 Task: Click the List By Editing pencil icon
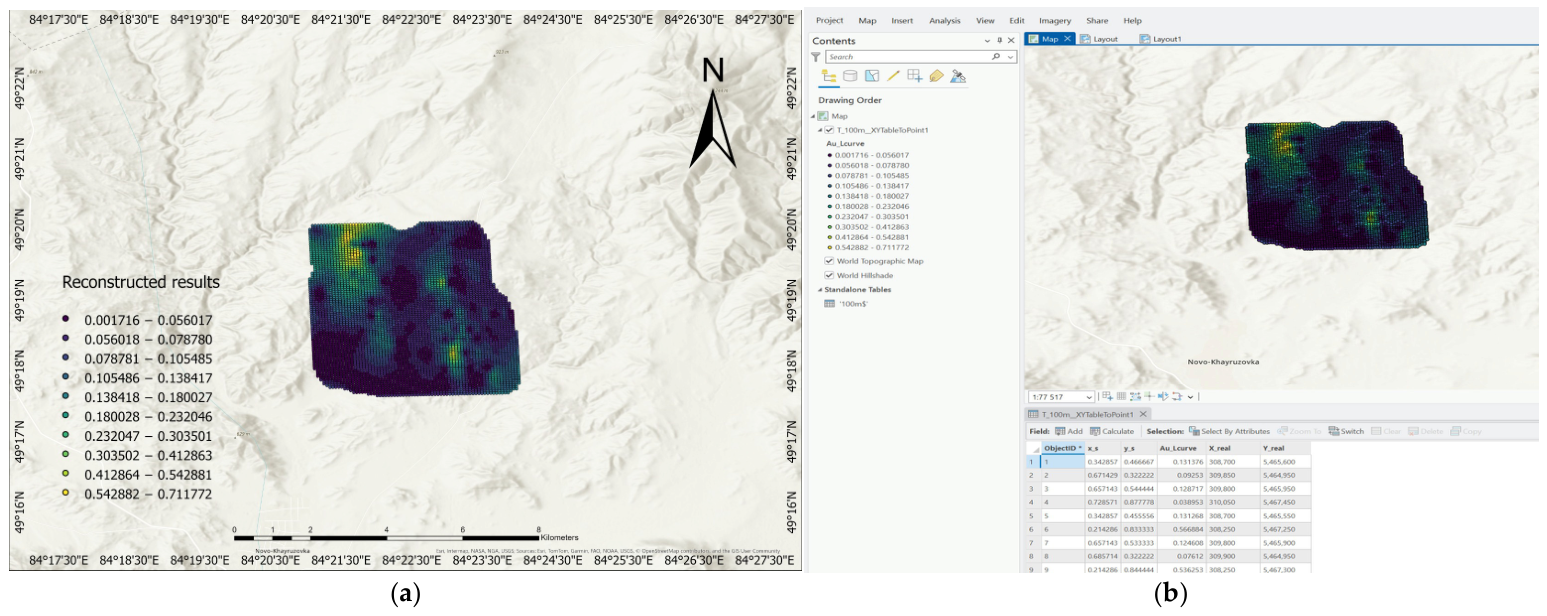coord(893,76)
